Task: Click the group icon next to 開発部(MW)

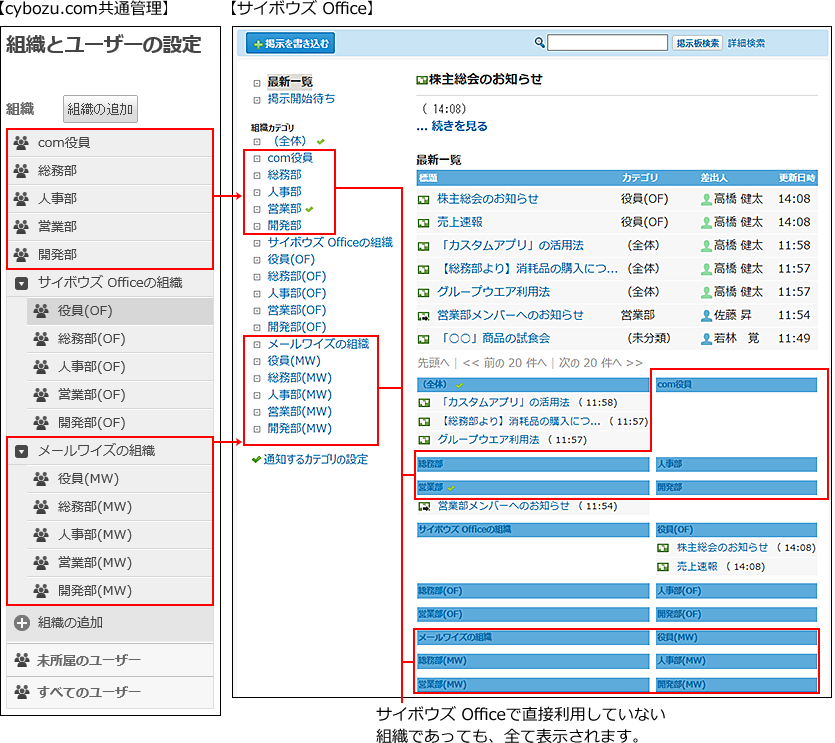Action: [x=42, y=590]
